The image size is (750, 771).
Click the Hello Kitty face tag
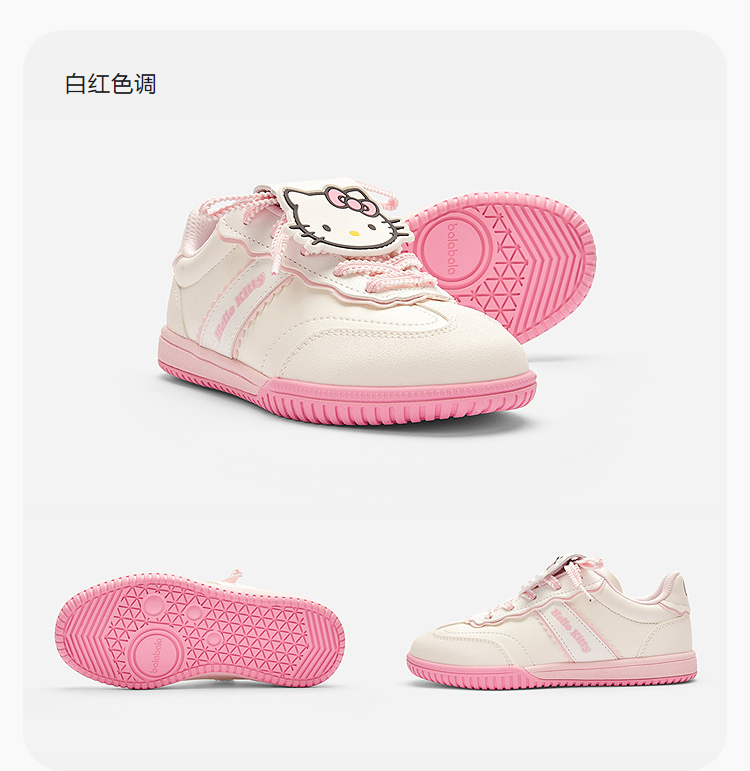344,216
